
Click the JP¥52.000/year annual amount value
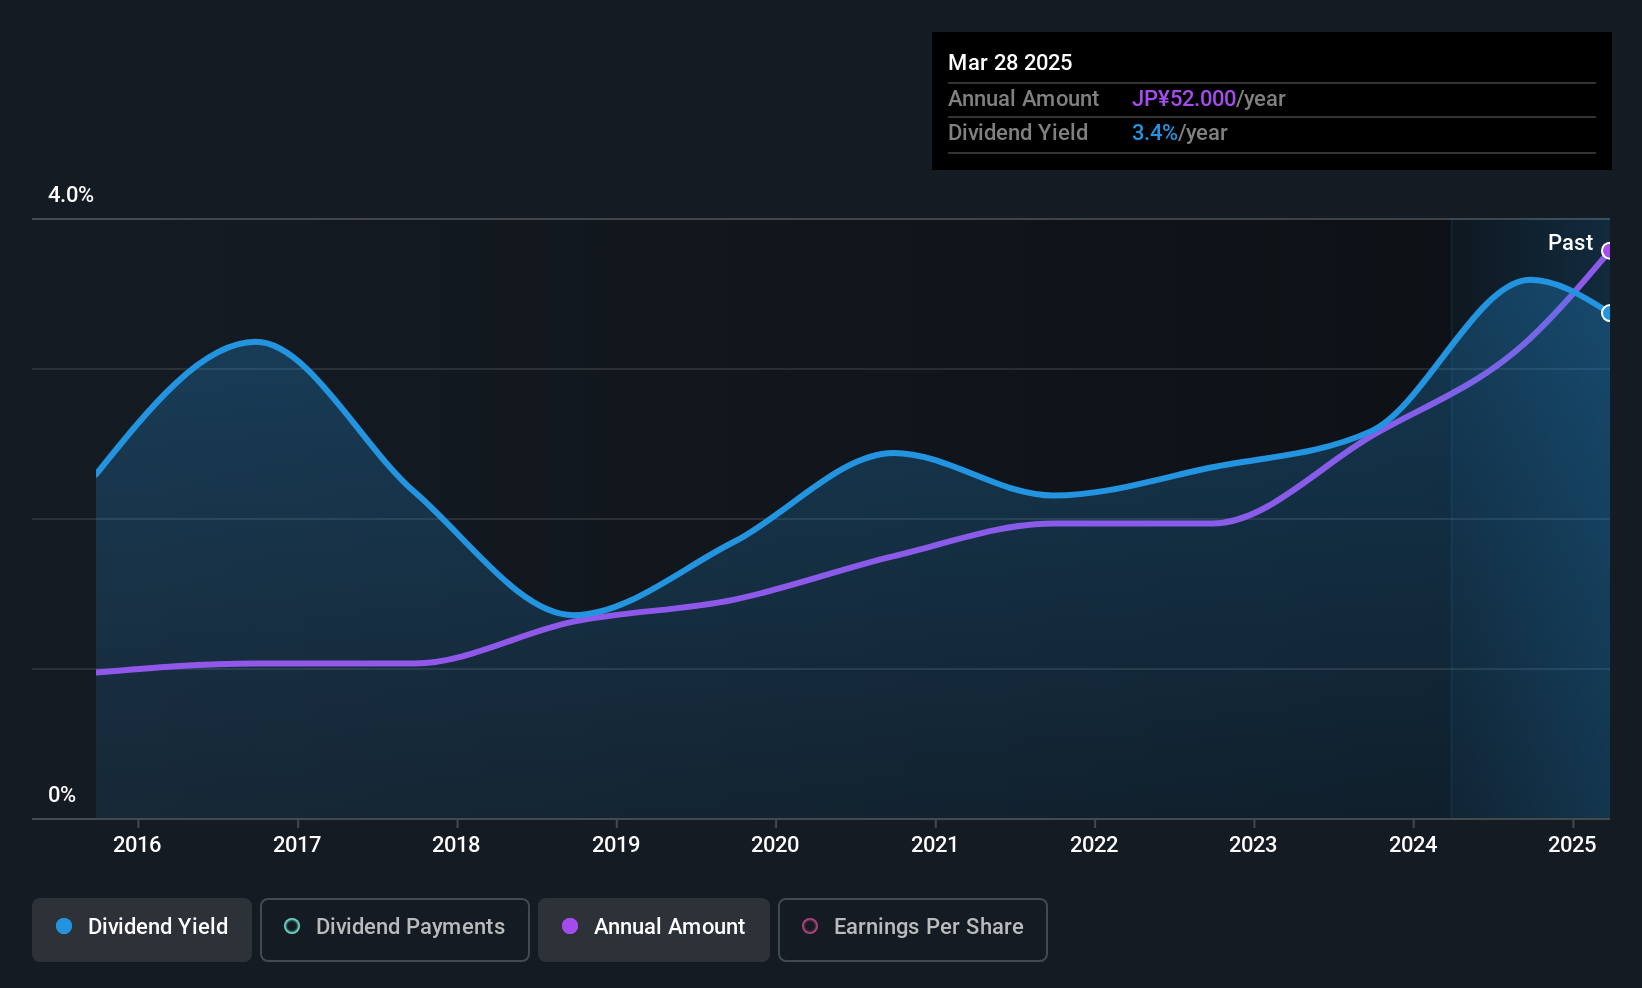tap(1208, 99)
